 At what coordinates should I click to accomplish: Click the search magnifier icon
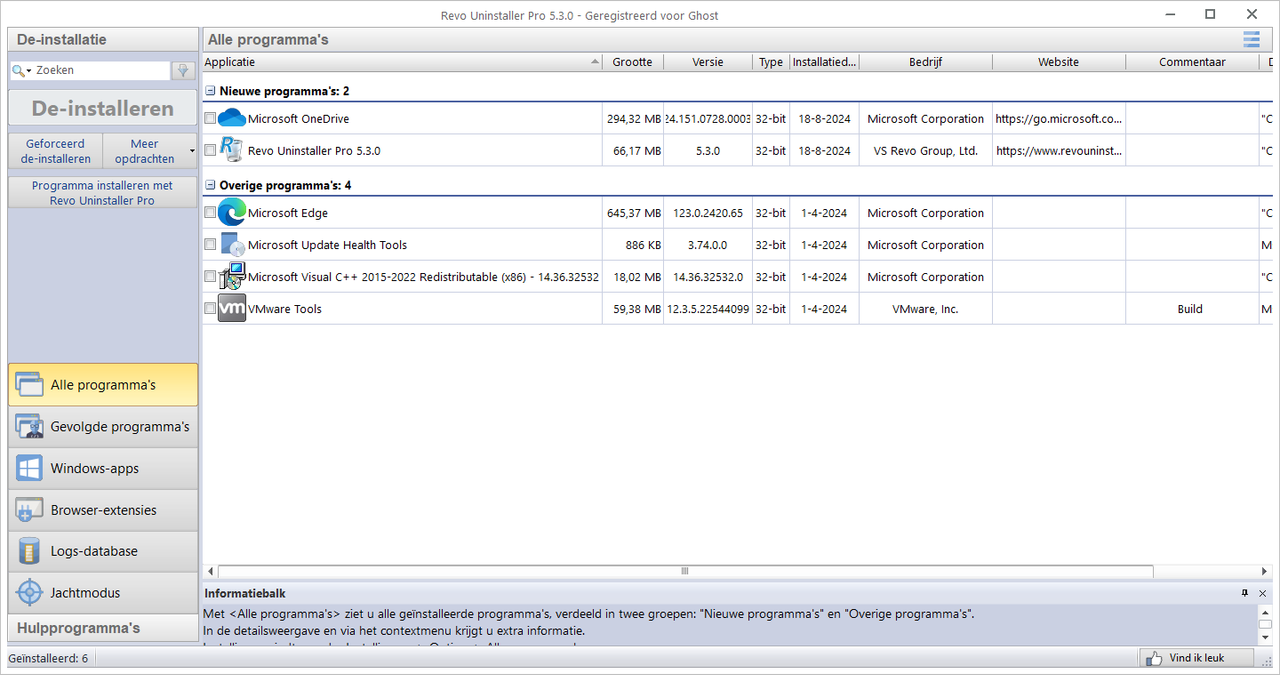point(18,71)
